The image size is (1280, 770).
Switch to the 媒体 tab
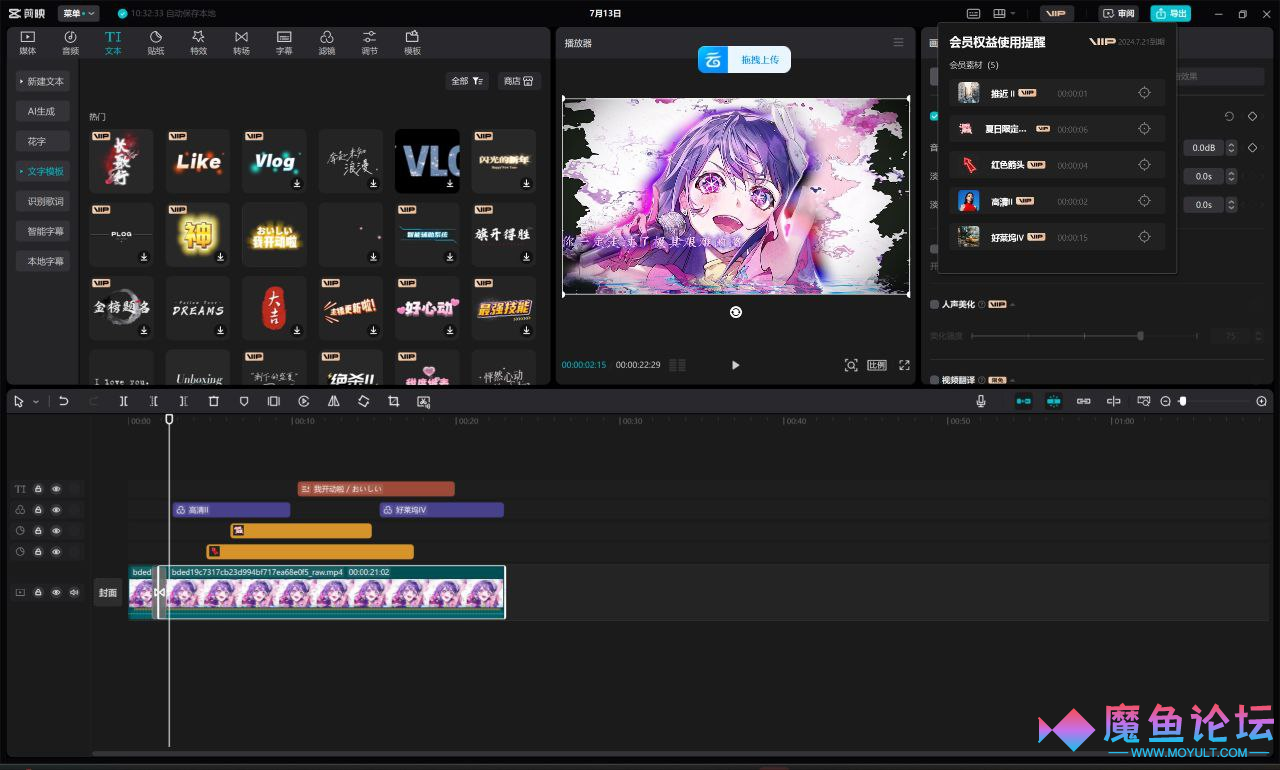[x=28, y=42]
